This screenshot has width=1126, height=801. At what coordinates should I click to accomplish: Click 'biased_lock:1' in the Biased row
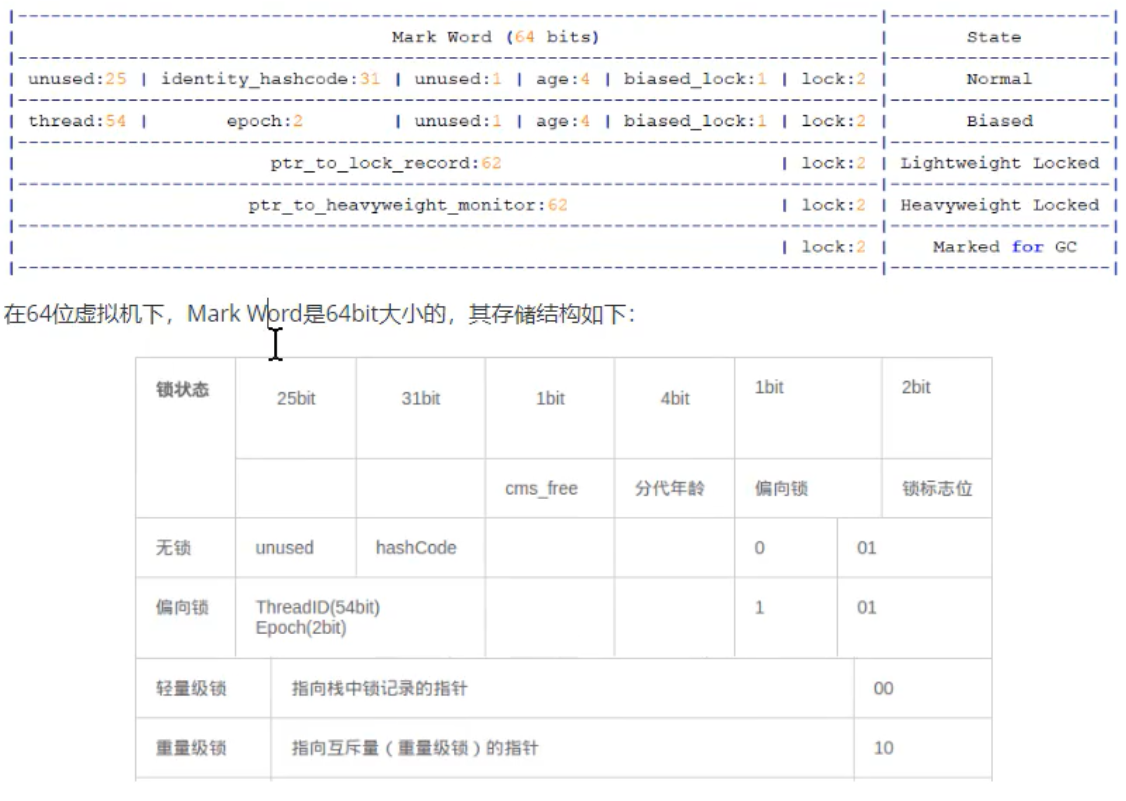click(x=694, y=121)
